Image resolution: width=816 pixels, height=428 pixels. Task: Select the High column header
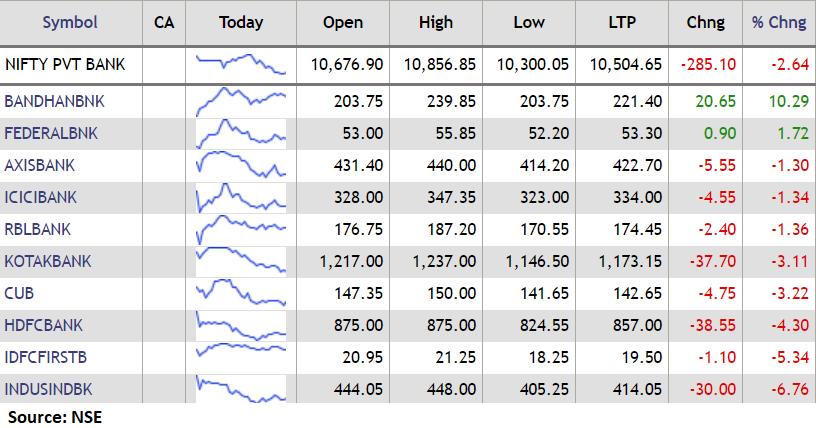(x=436, y=22)
